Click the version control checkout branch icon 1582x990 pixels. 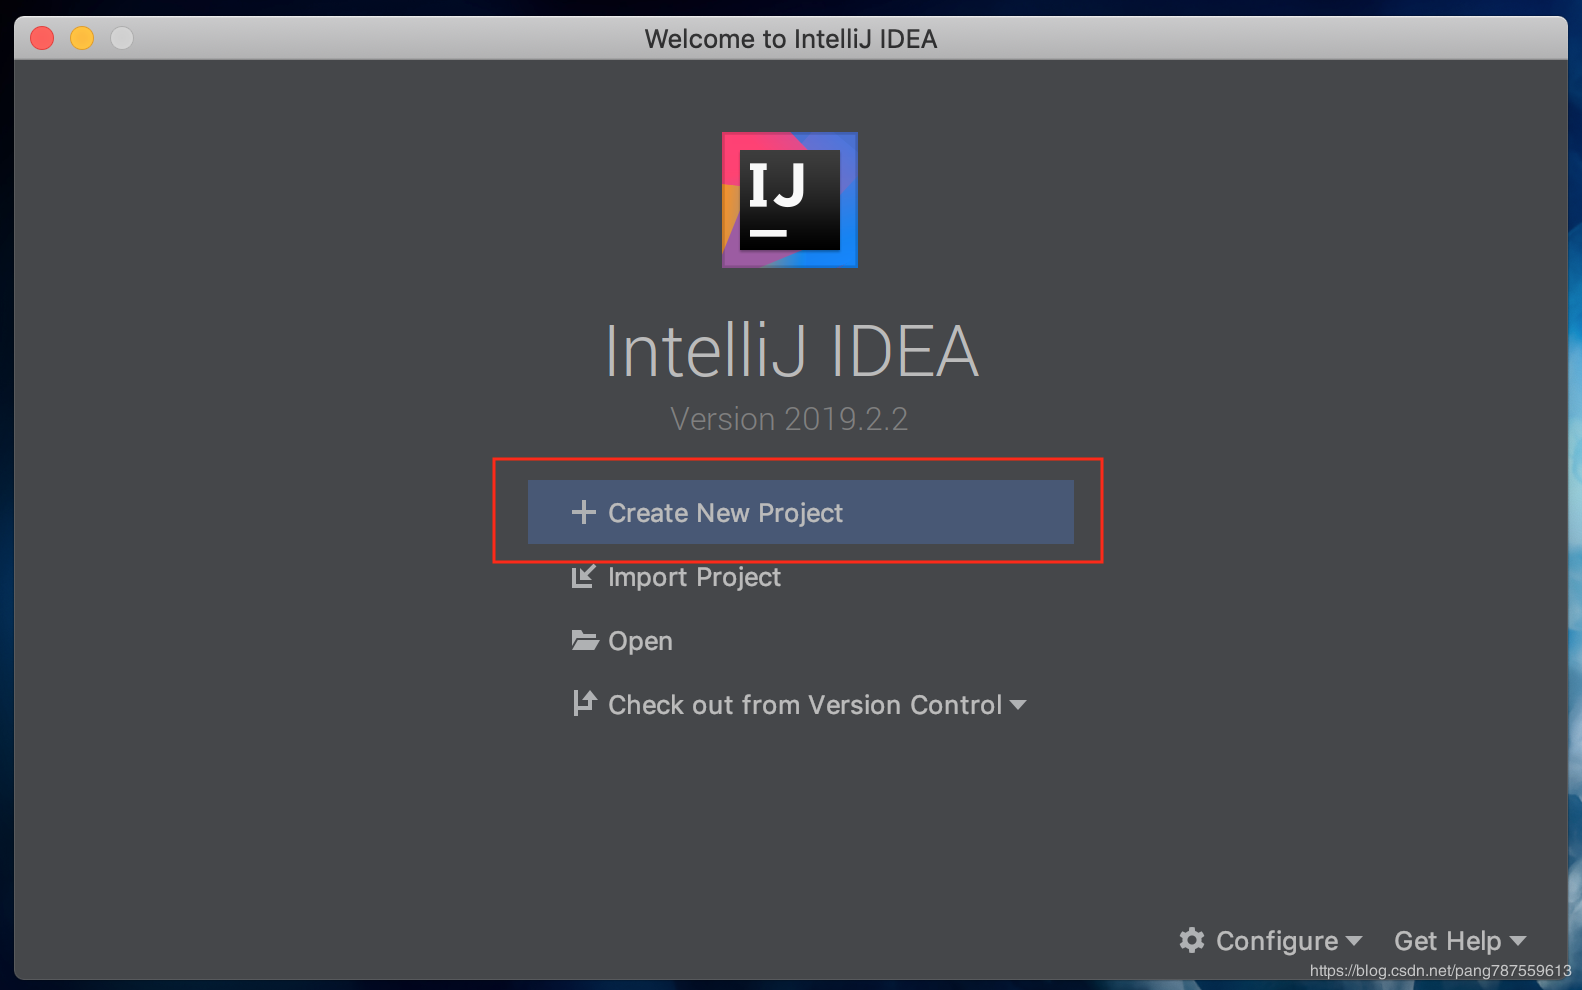[x=584, y=704]
